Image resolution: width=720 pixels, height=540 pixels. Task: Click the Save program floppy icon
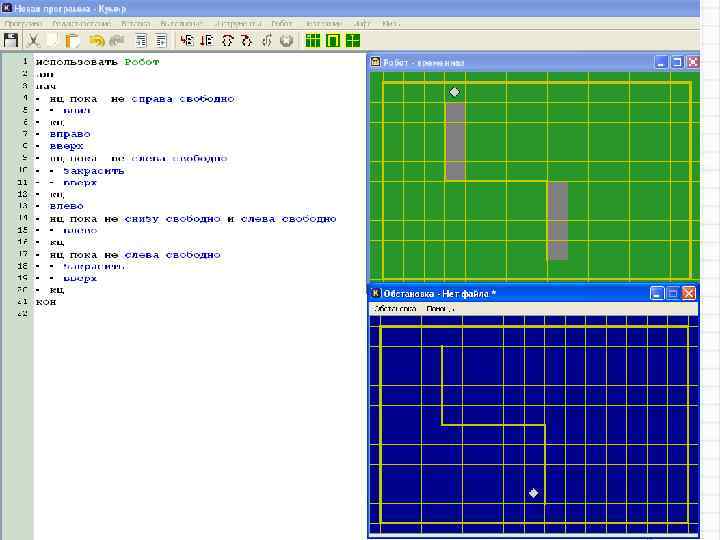(x=11, y=40)
